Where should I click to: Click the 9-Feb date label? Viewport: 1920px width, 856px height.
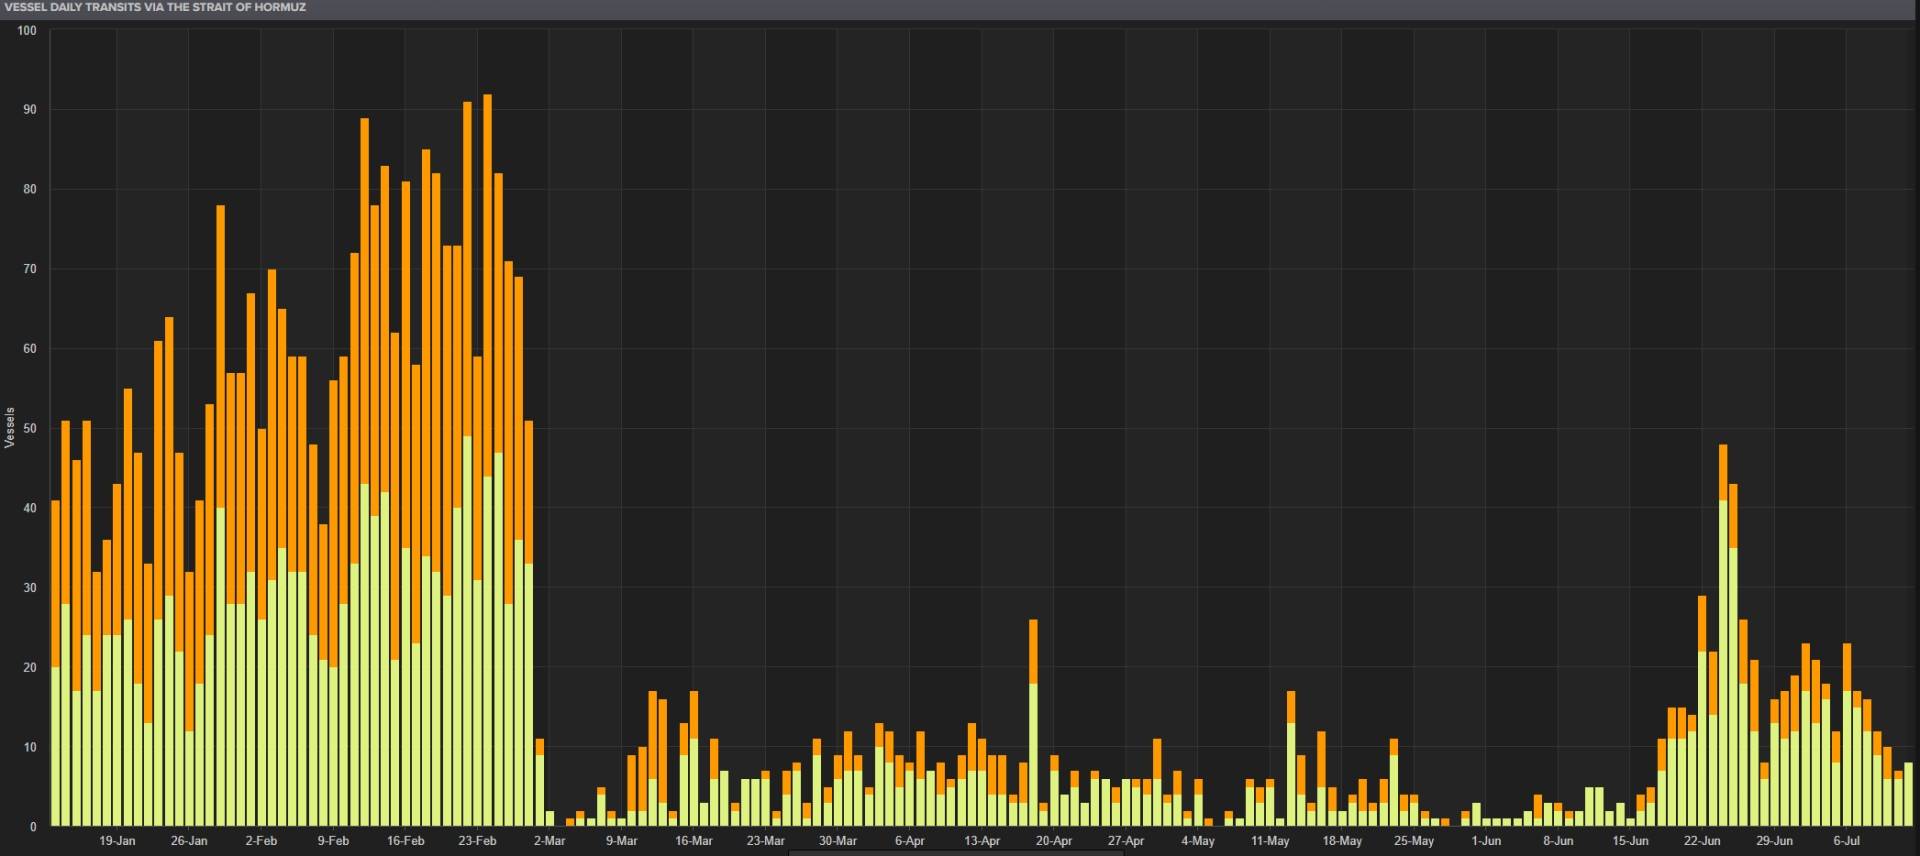click(x=333, y=841)
